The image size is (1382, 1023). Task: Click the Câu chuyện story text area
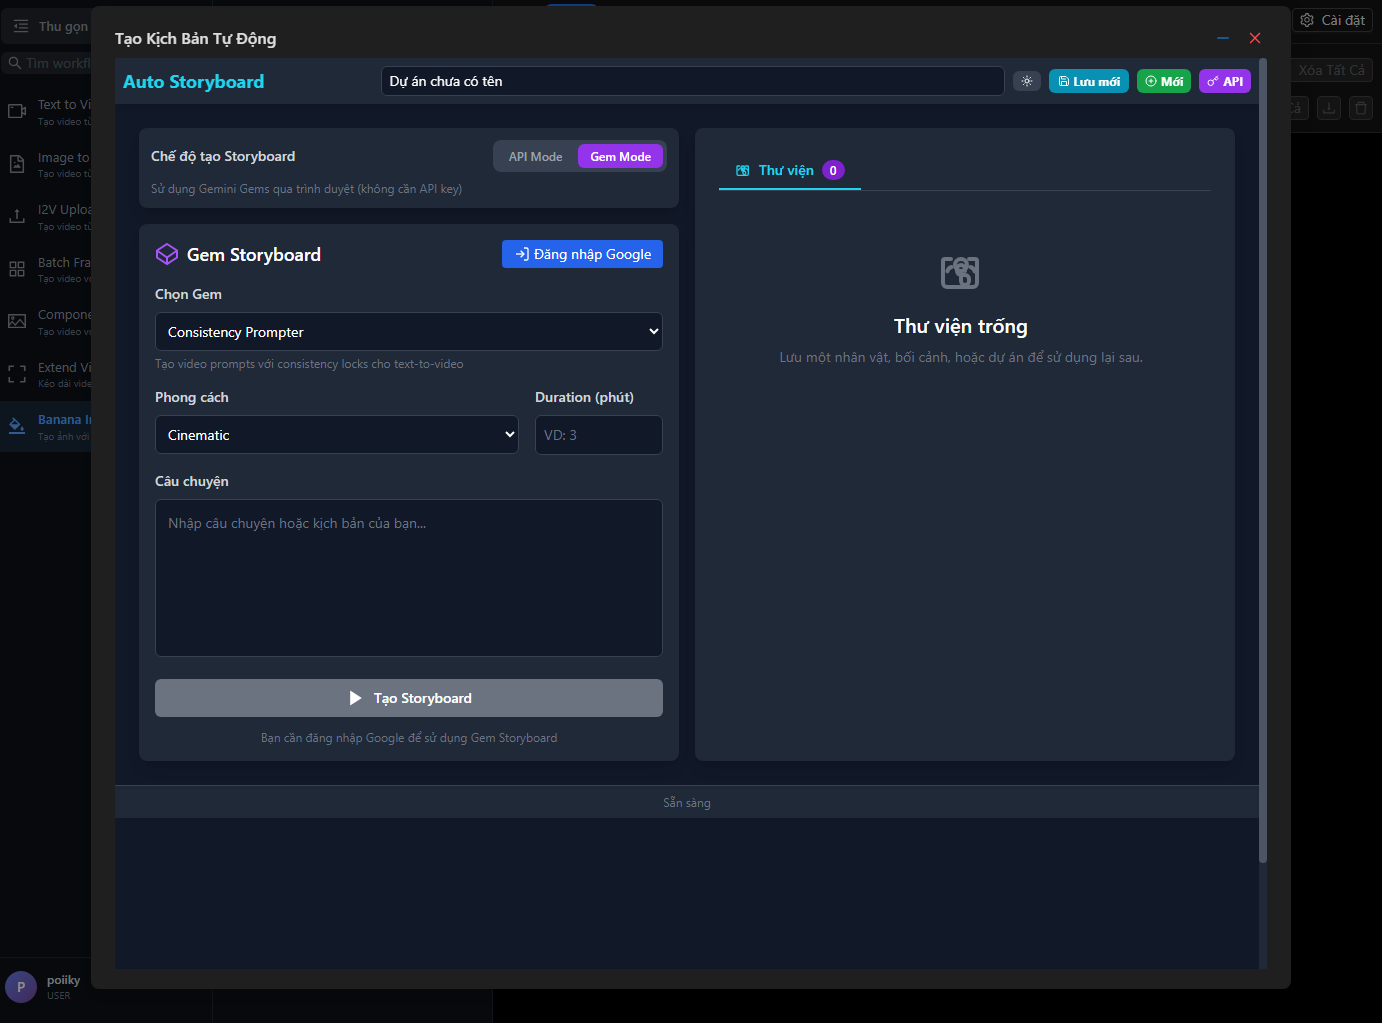click(x=408, y=578)
